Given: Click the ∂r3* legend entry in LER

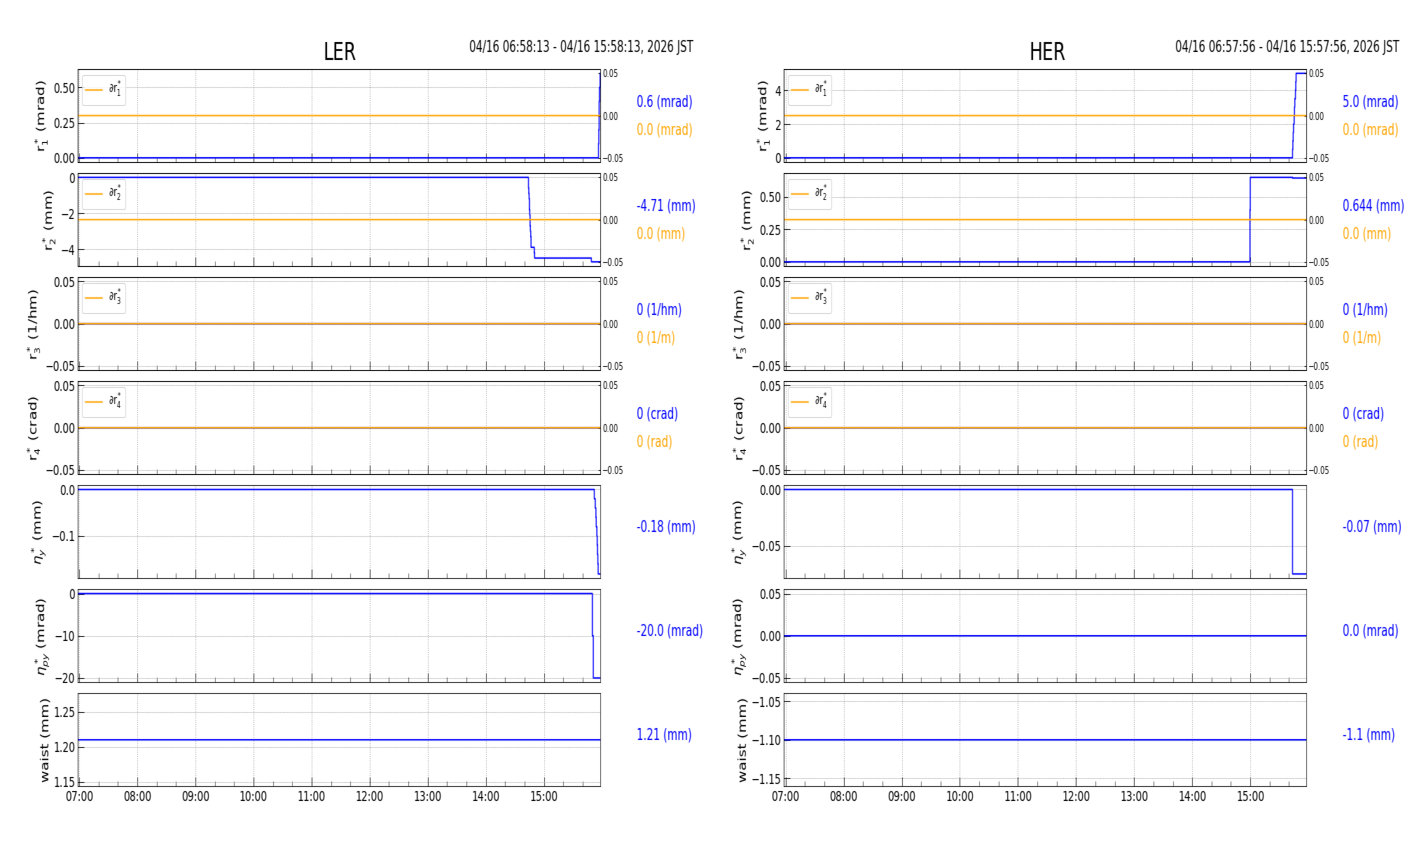Looking at the screenshot, I should click(104, 298).
